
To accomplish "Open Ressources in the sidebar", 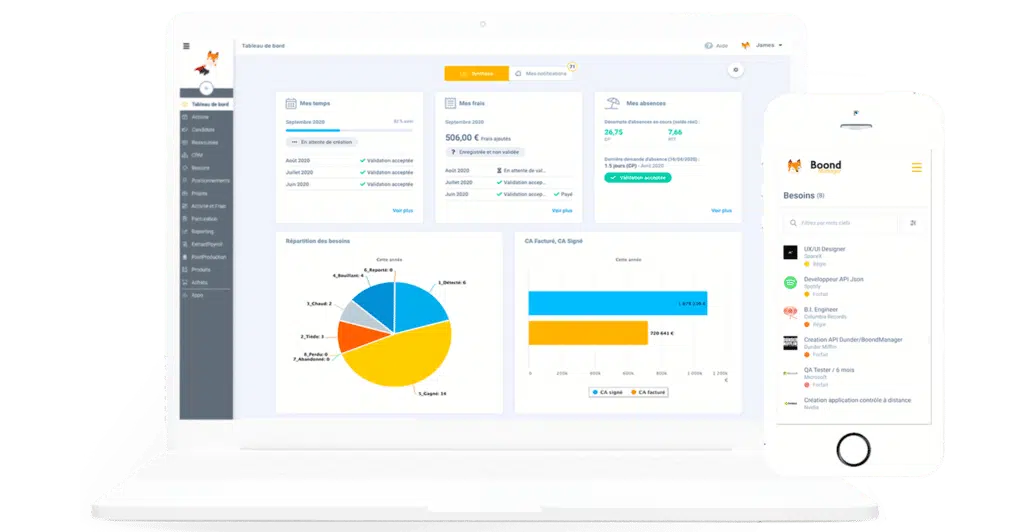I will 206,142.
